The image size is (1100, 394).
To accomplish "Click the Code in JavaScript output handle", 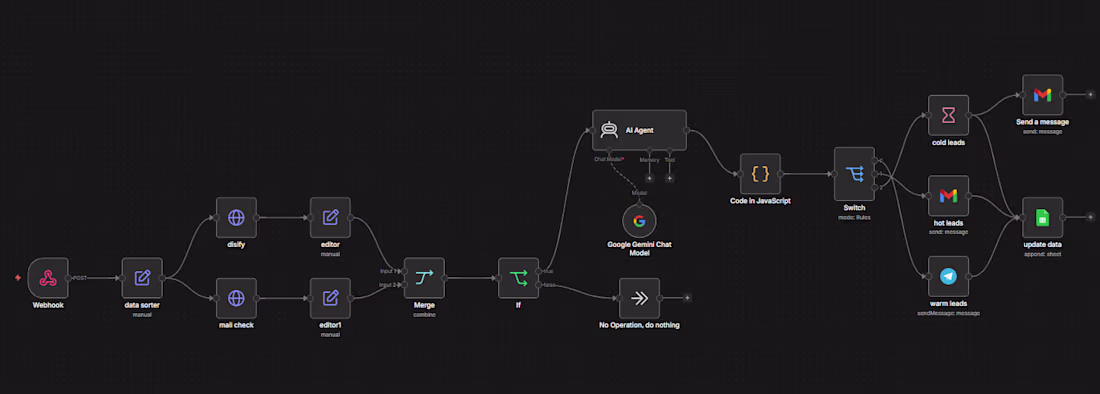I will point(780,174).
